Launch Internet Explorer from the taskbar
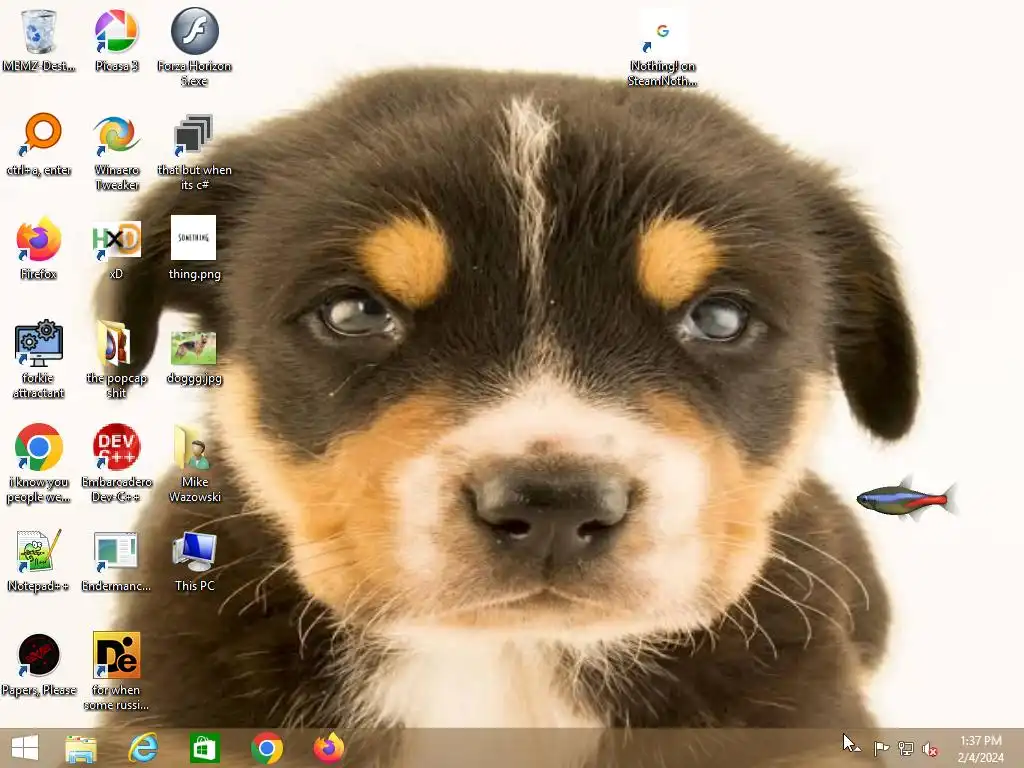The width and height of the screenshot is (1024, 768). [143, 748]
